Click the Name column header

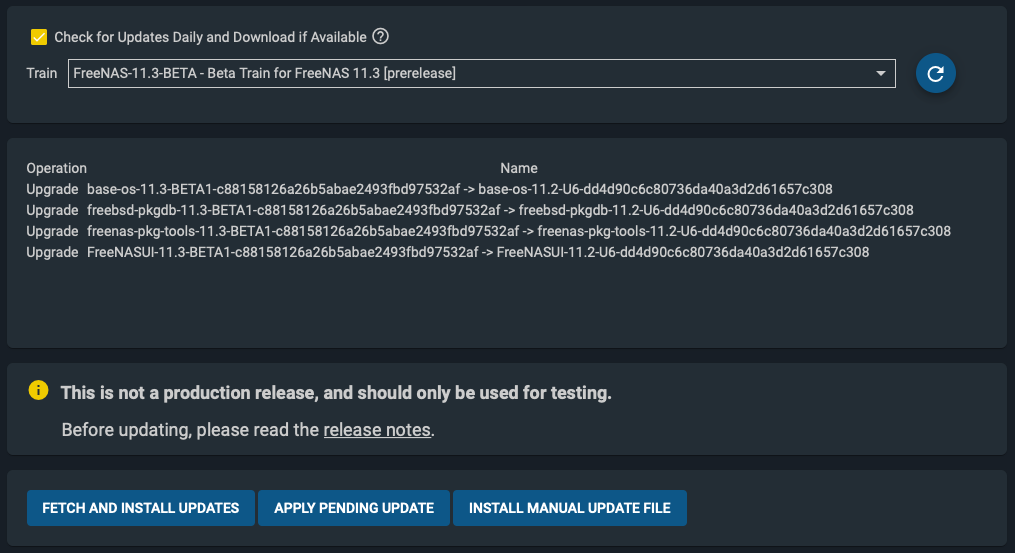pos(519,168)
